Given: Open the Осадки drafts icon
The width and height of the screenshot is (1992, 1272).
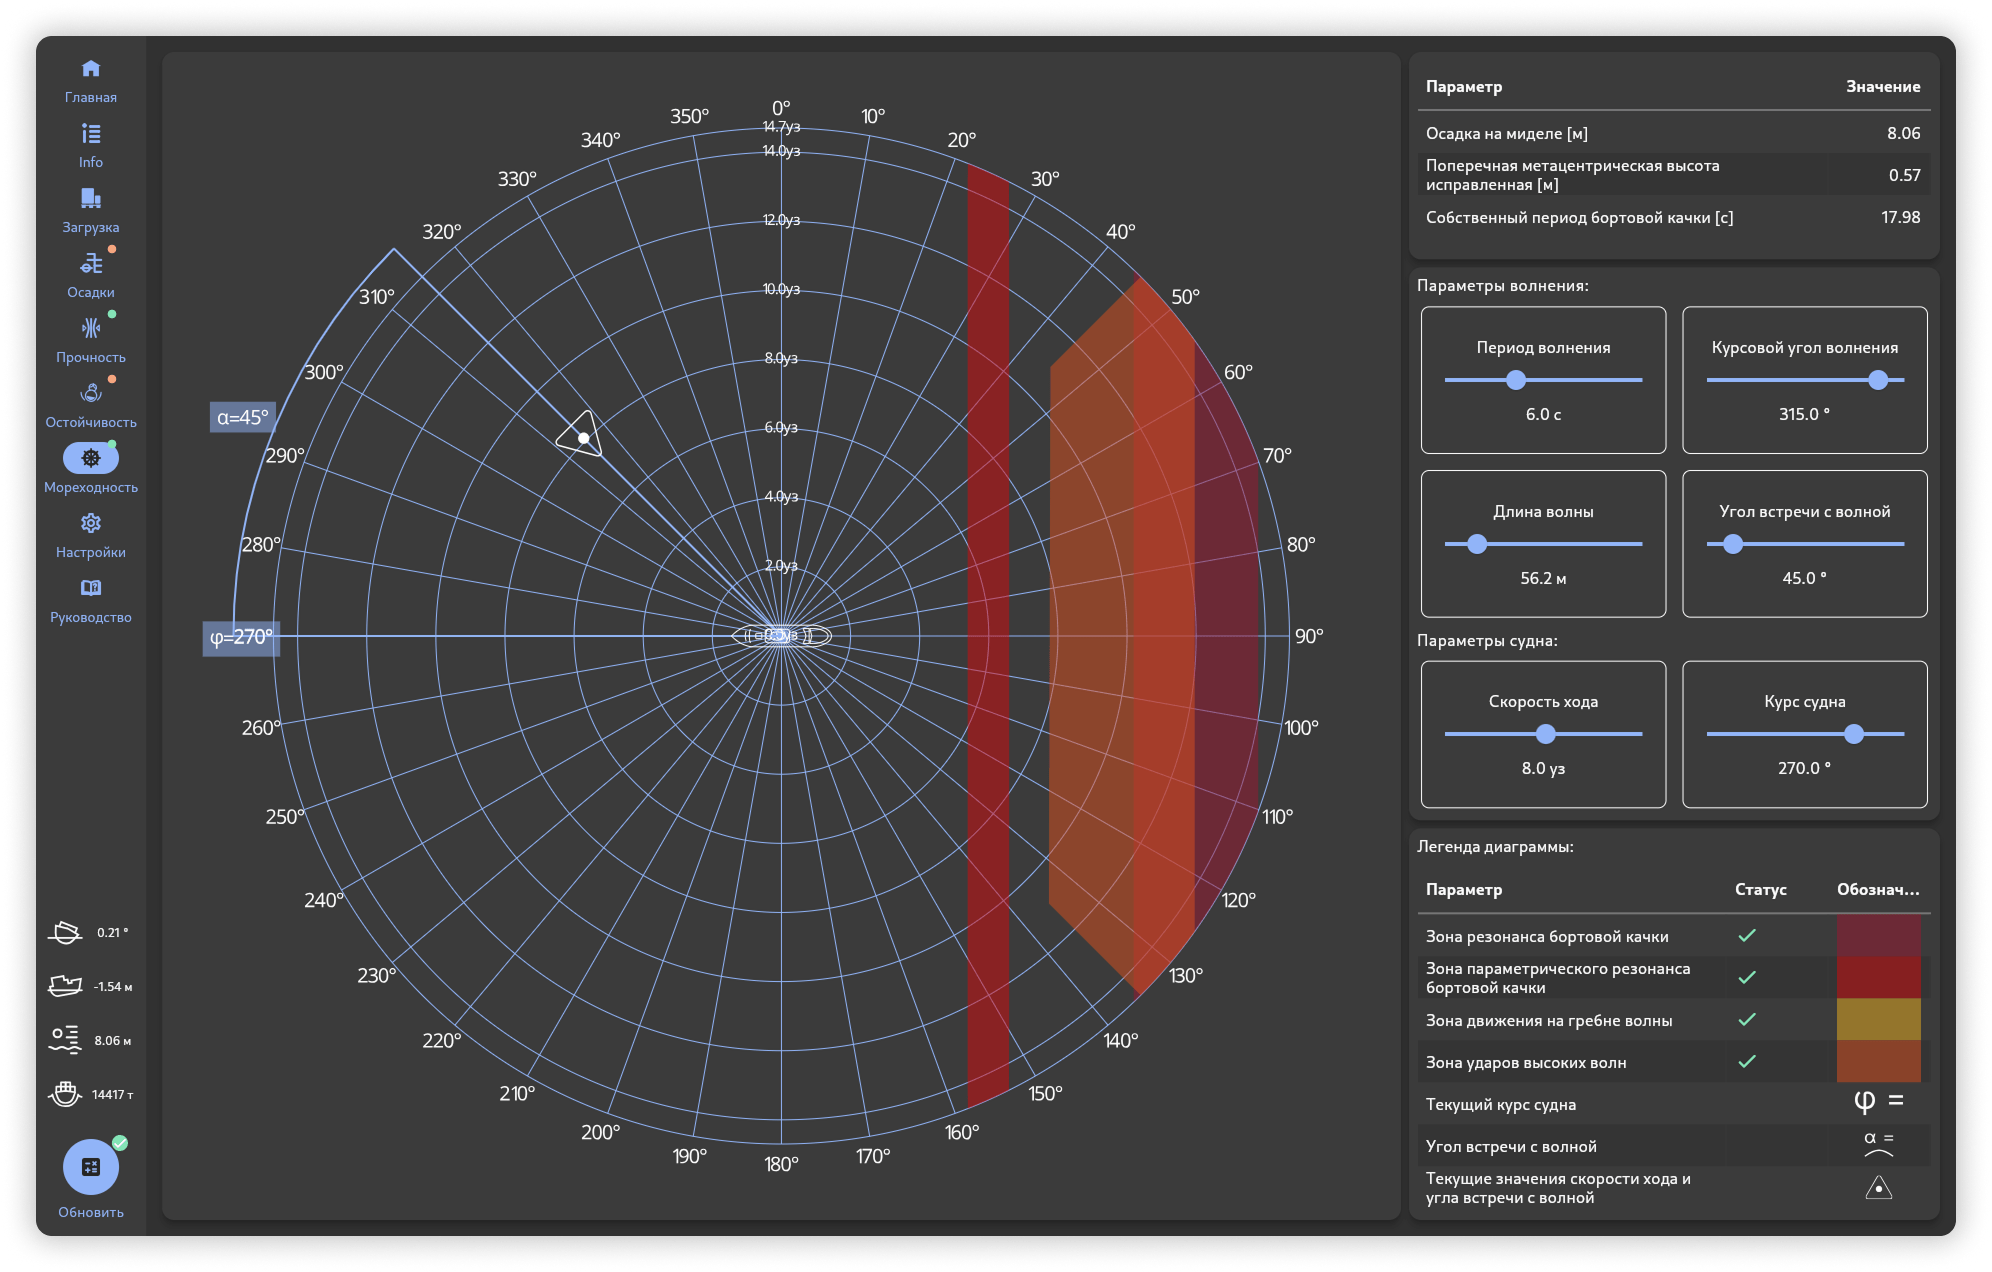Looking at the screenshot, I should [91, 264].
